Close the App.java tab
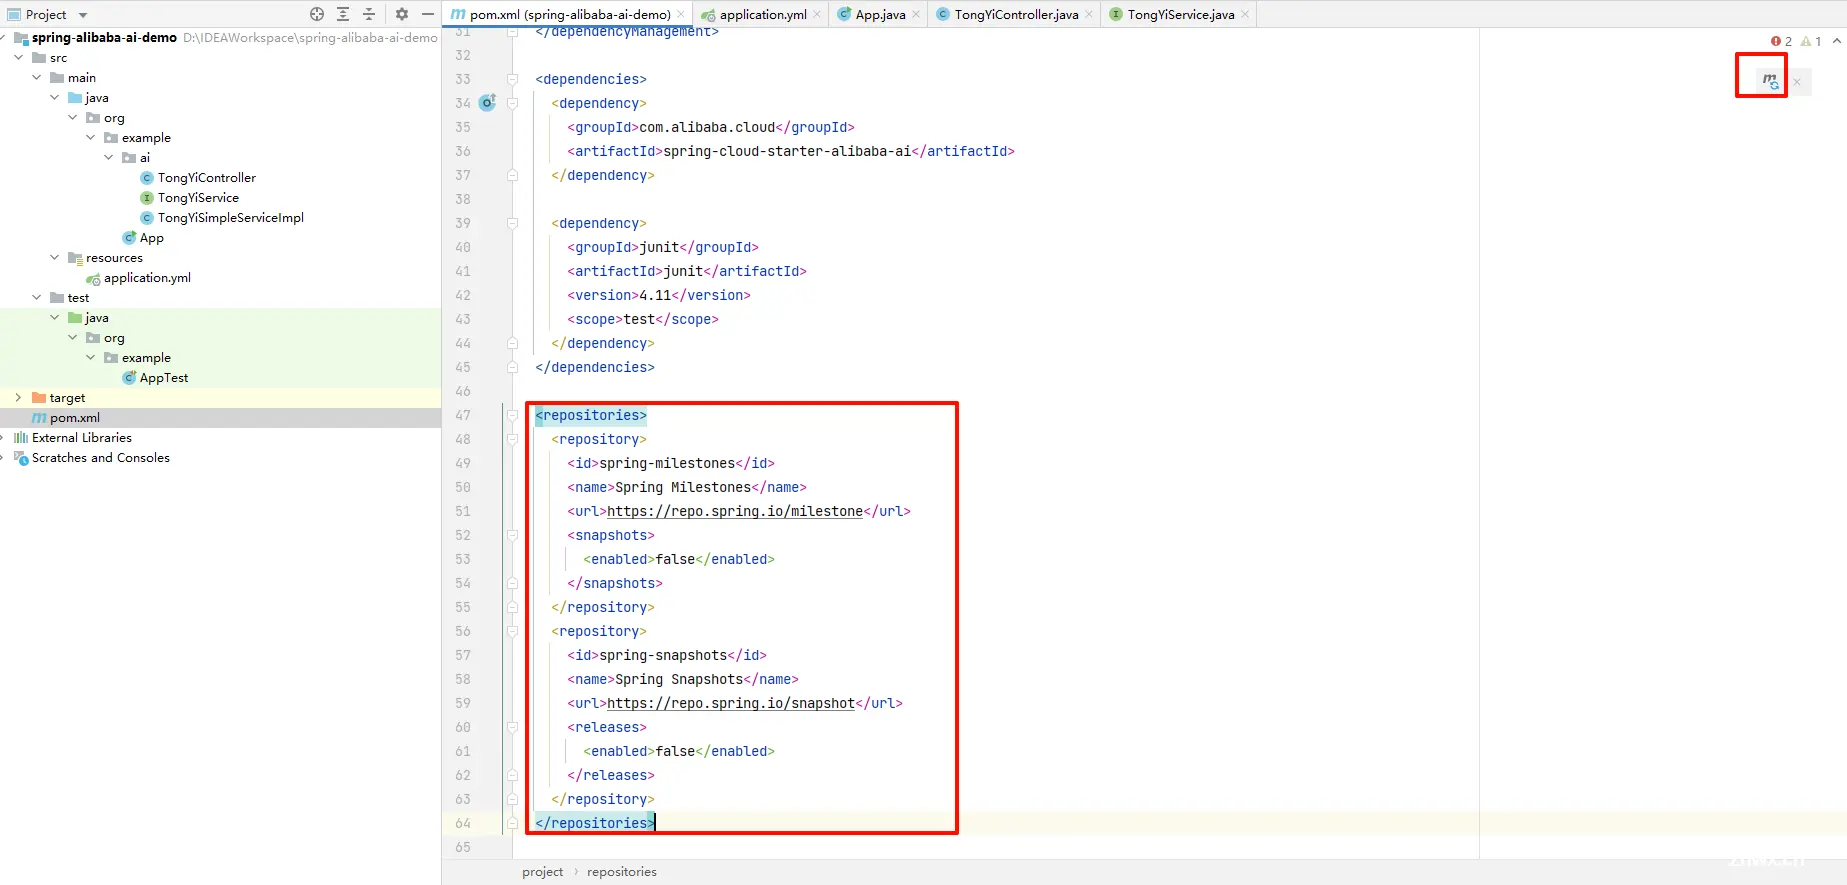Viewport: 1847px width, 885px height. 916,14
